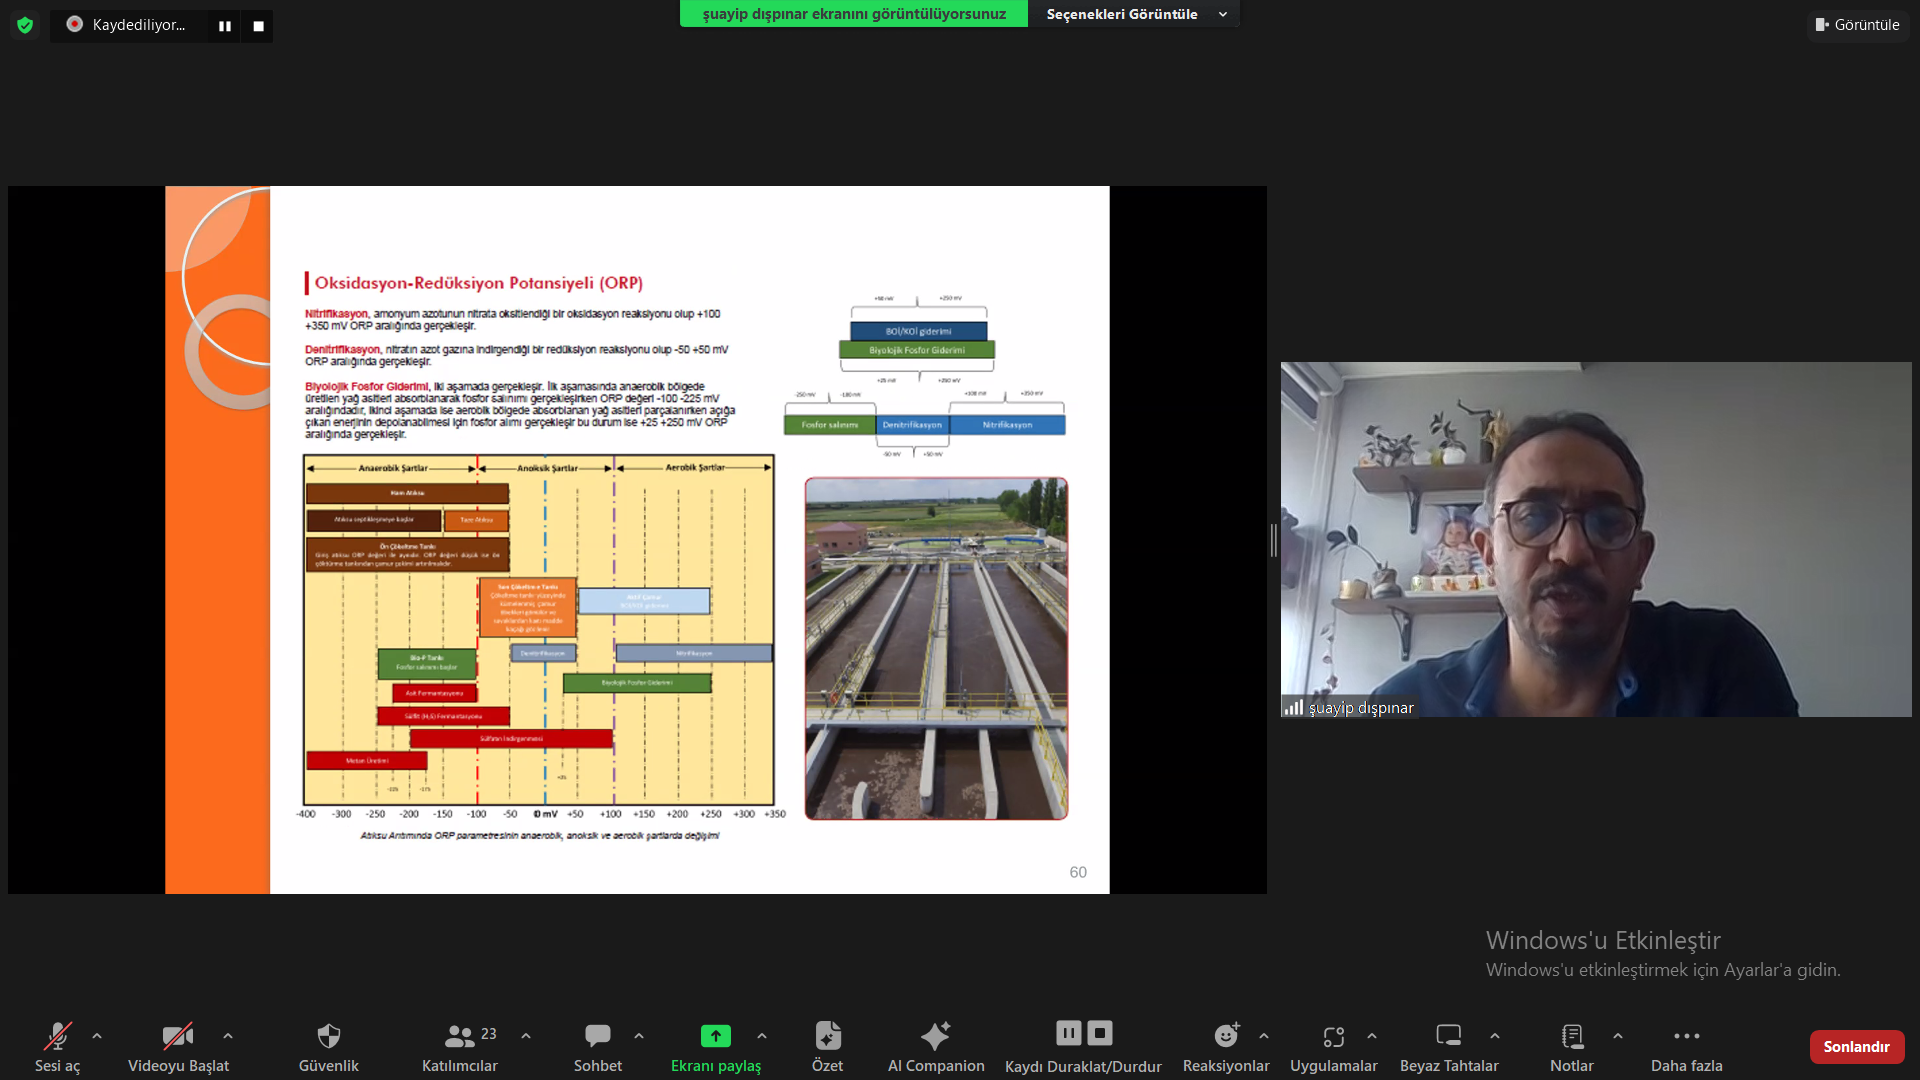Click the panel divider handle beside shared screen
1920x1080 pixels.
click(x=1273, y=540)
